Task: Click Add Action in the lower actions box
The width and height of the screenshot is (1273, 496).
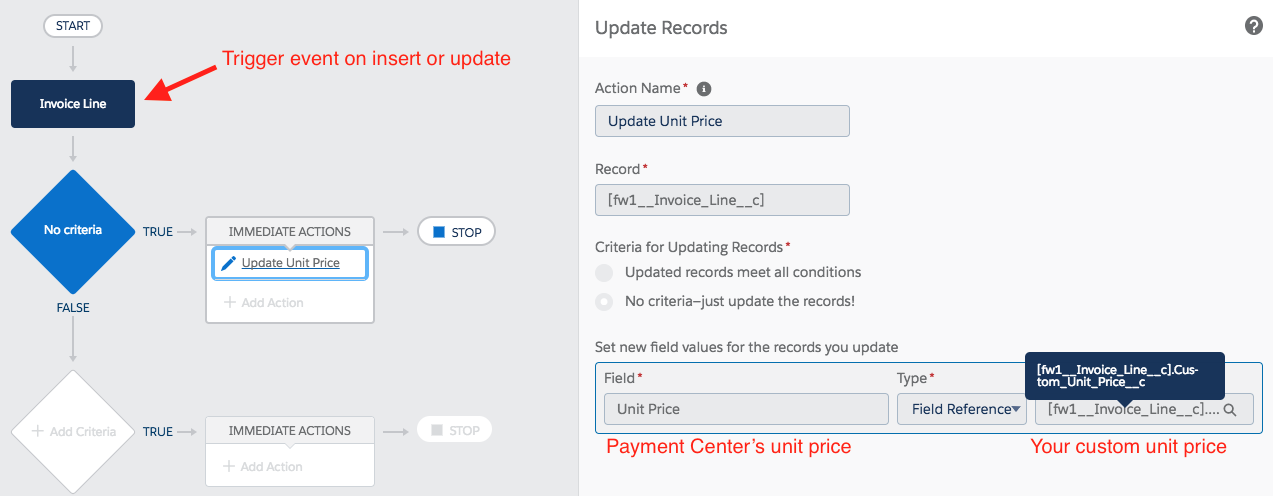Action: click(x=263, y=466)
